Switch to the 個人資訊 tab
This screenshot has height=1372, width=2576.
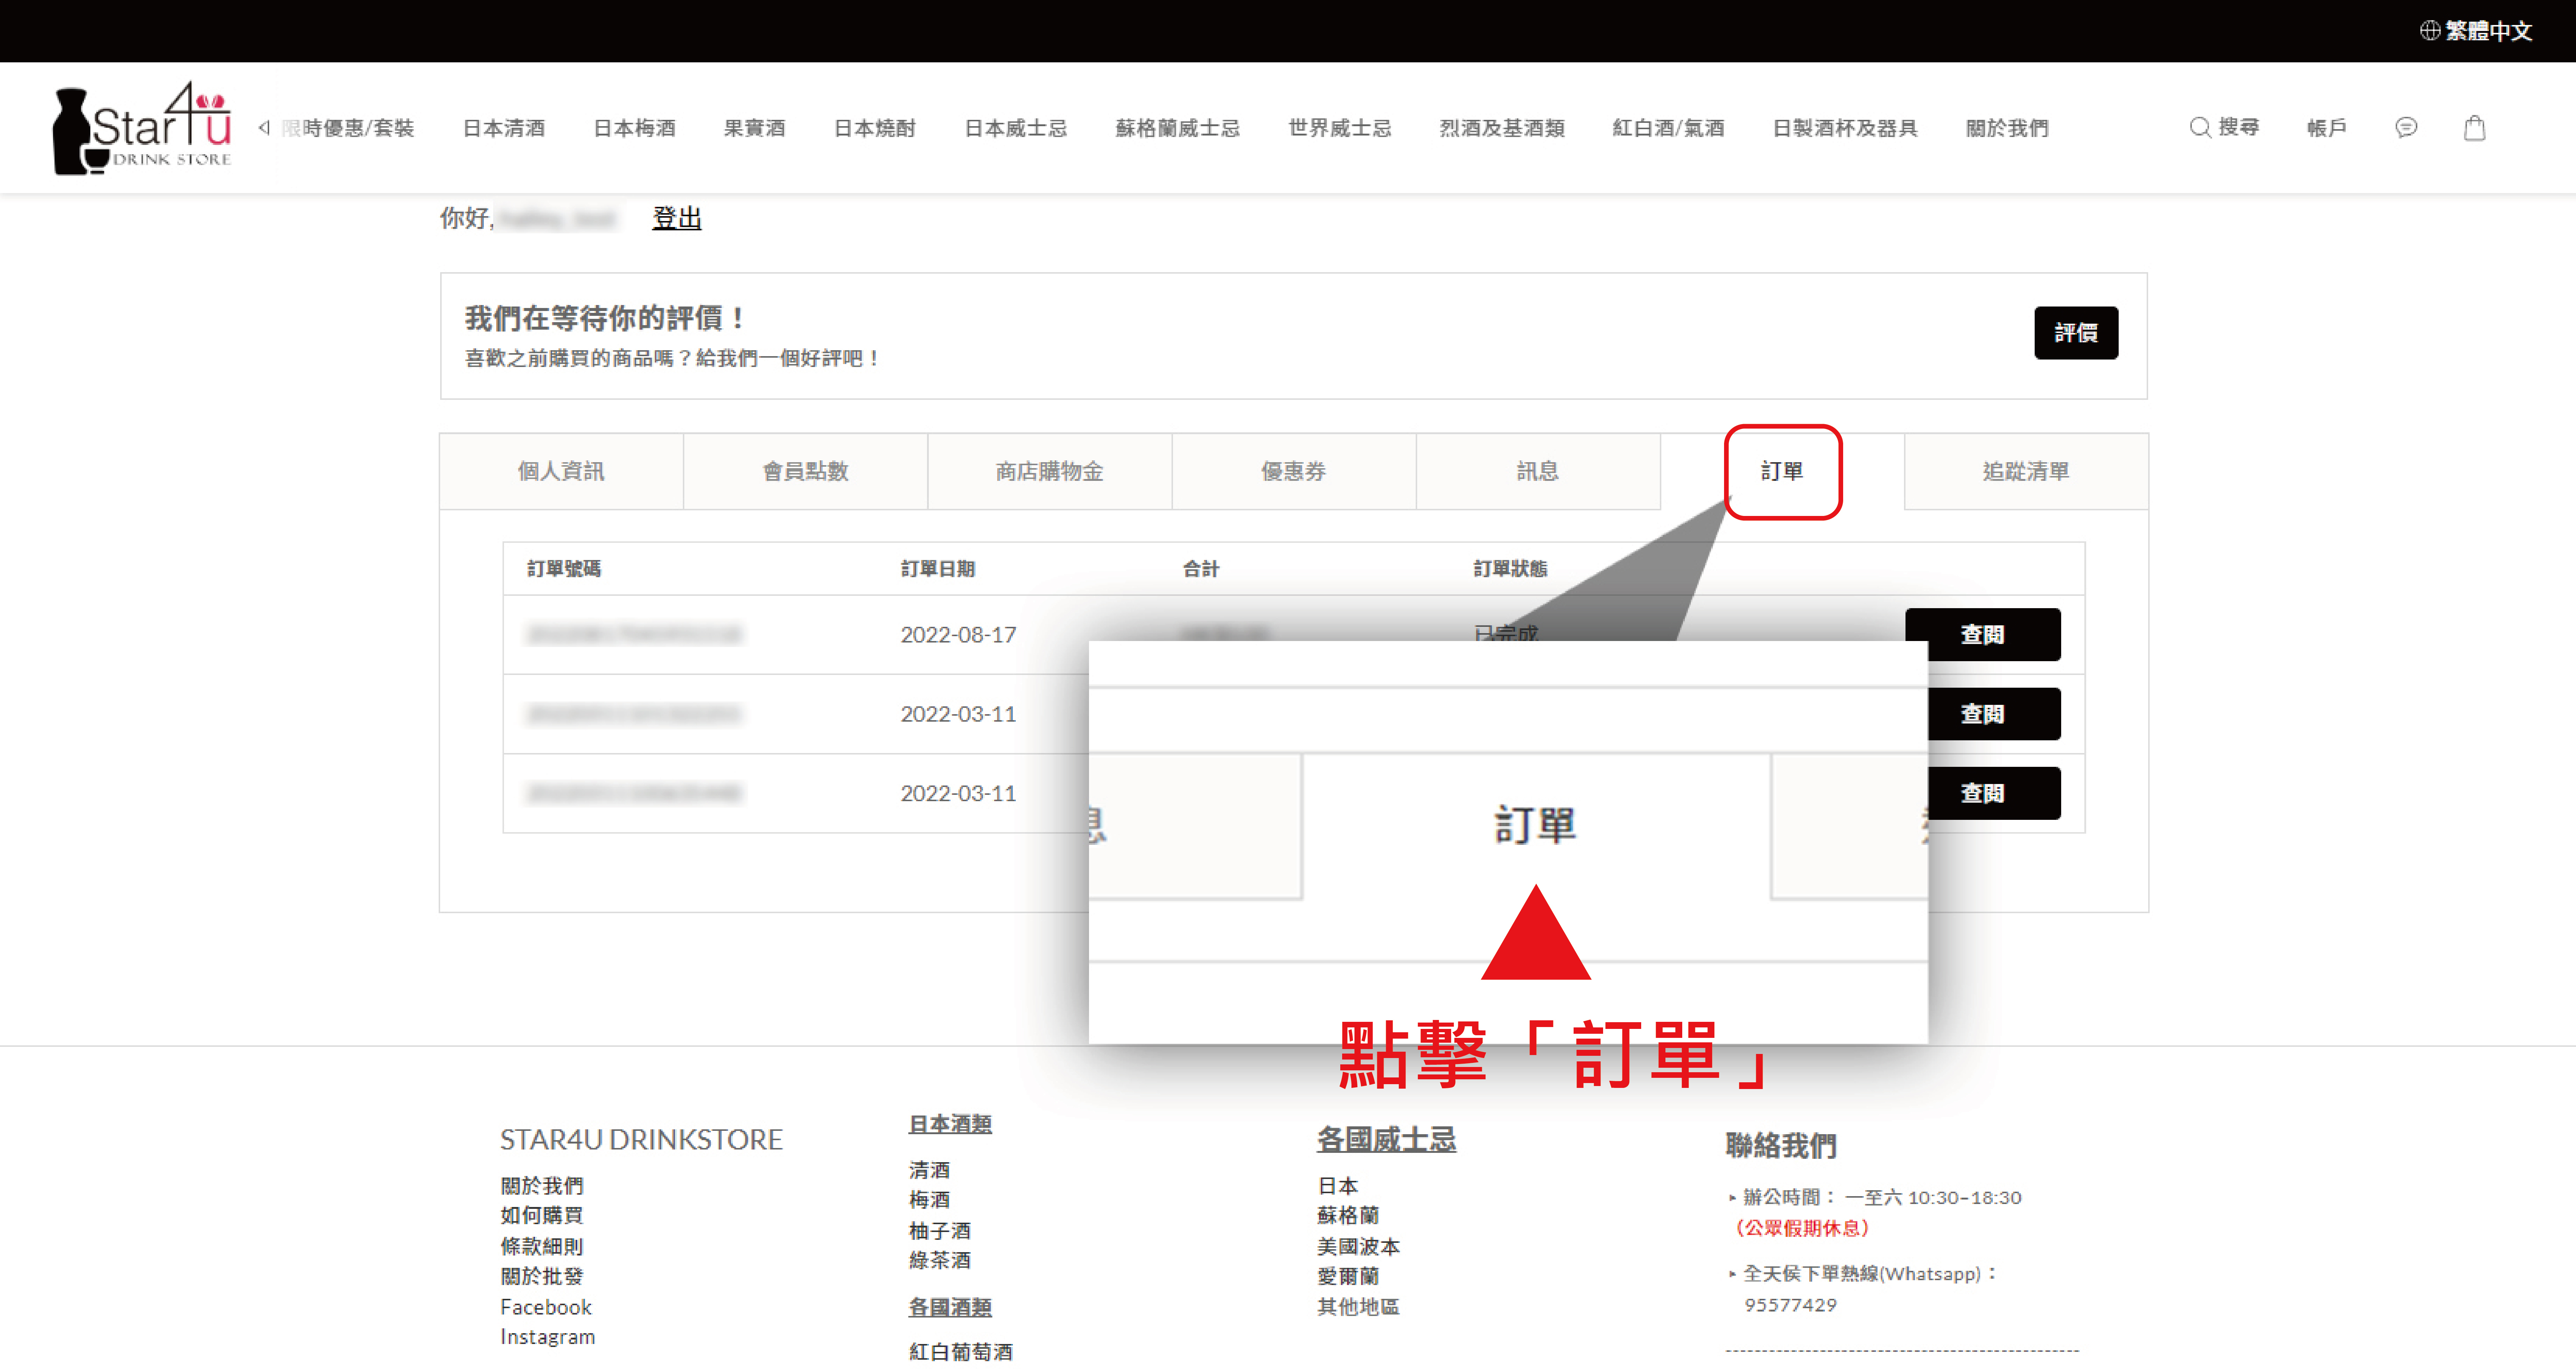coord(561,471)
